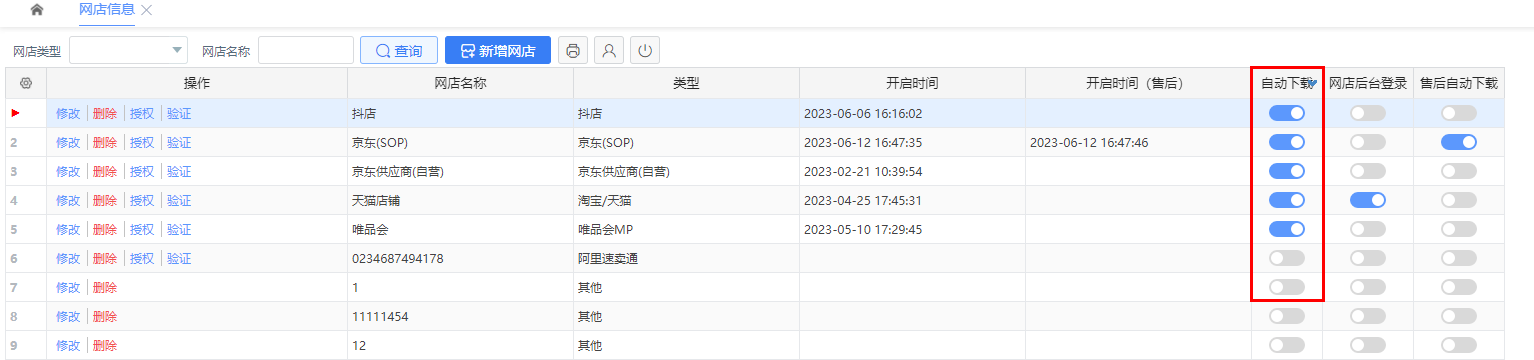The height and width of the screenshot is (360, 1534).
Task: Click the 网店名称 column header
Action: click(460, 84)
